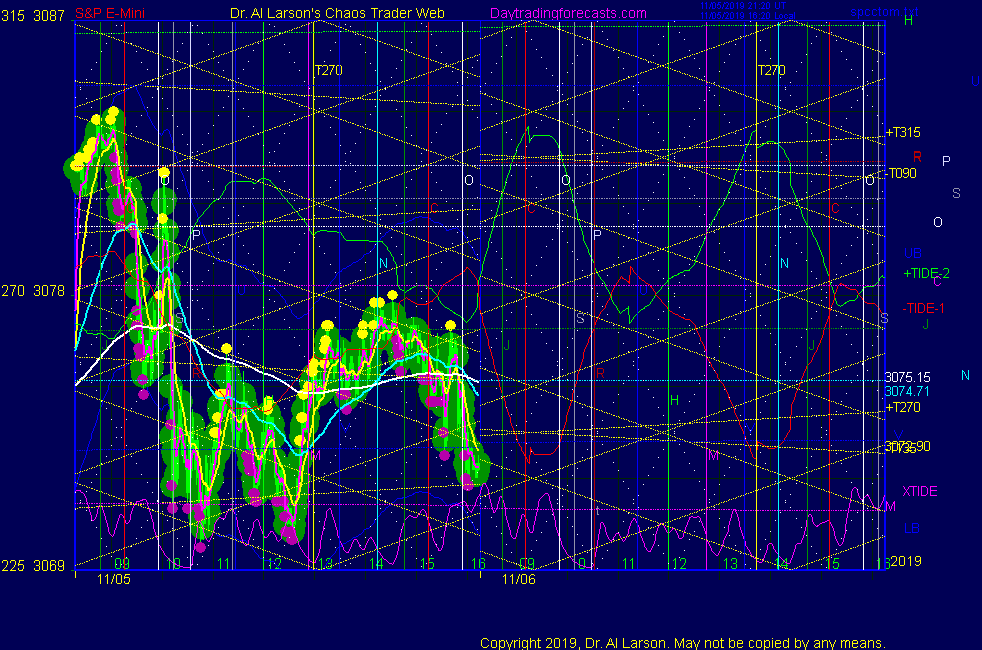Click the green "+TIDE-2" legend label
Image resolution: width=982 pixels, height=650 pixels.
pos(927,274)
